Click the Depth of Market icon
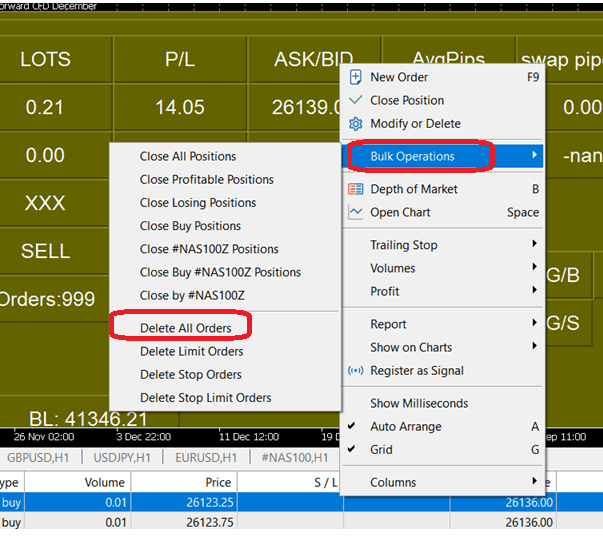This screenshot has width=603, height=553. point(355,189)
